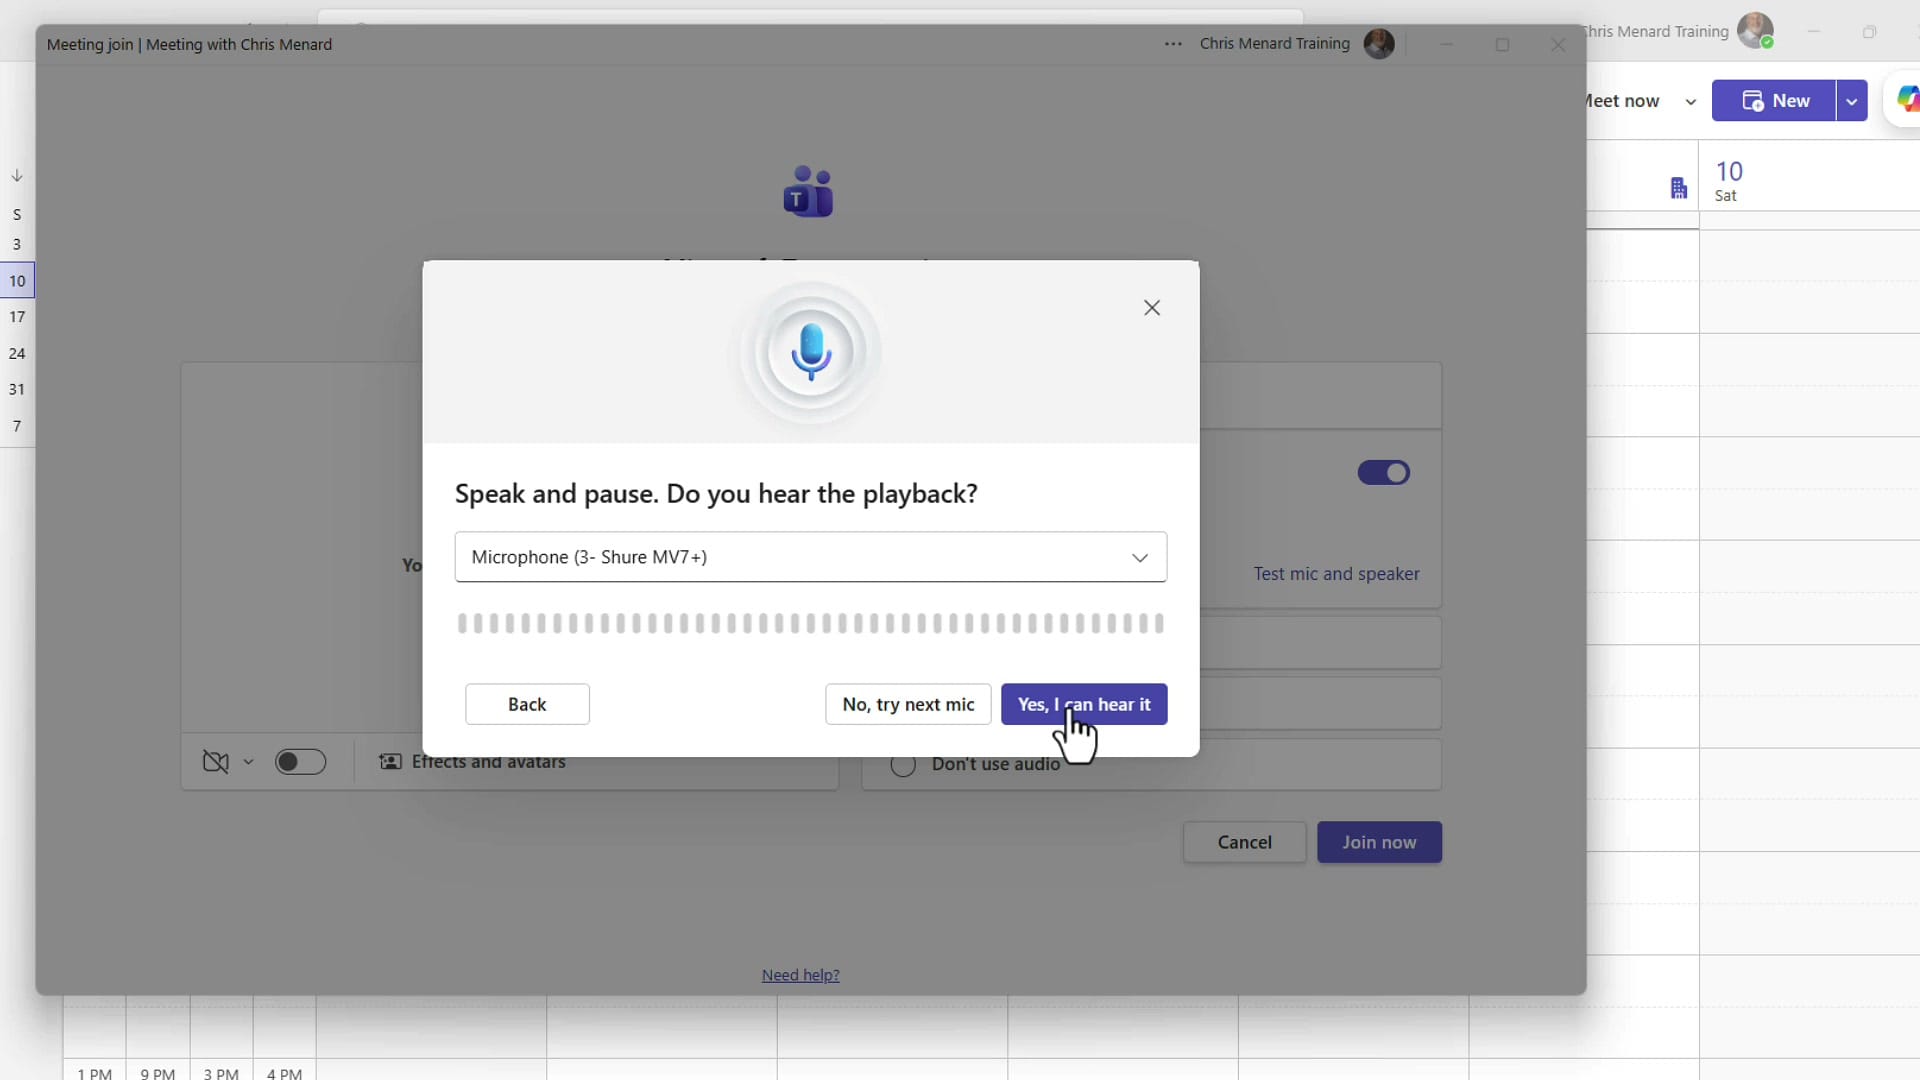Click the Teams account avatar at top right
Image resolution: width=1920 pixels, height=1080 pixels.
1755,31
